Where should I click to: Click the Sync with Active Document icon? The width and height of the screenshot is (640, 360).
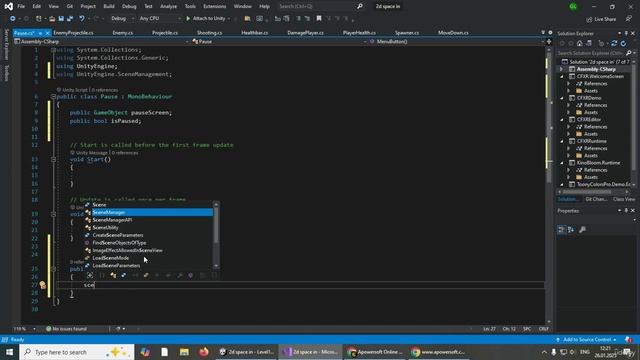[x=614, y=43]
